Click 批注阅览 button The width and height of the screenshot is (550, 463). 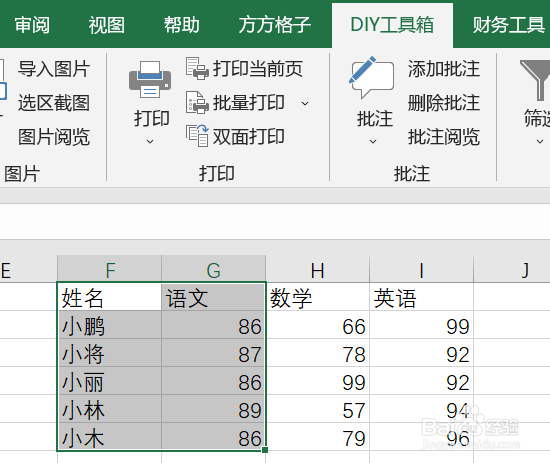444,136
